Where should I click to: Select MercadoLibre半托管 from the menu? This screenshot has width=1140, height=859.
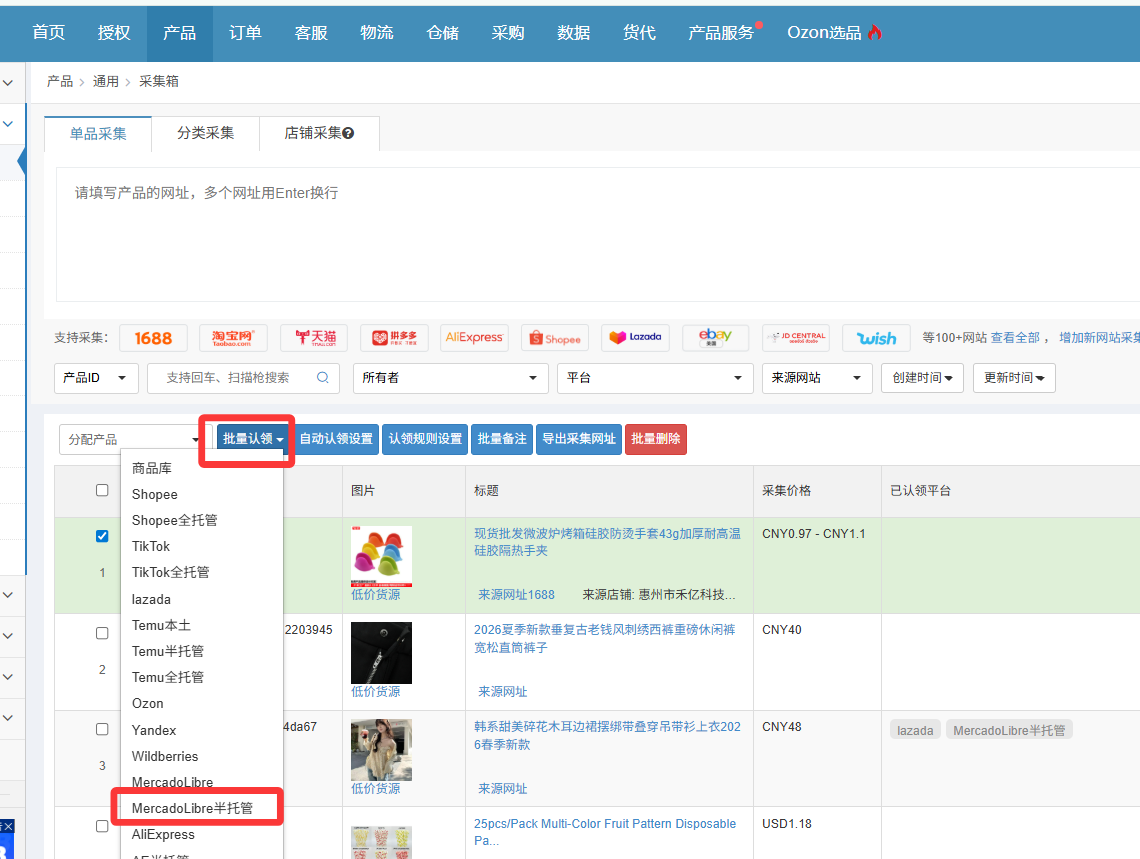tap(193, 807)
